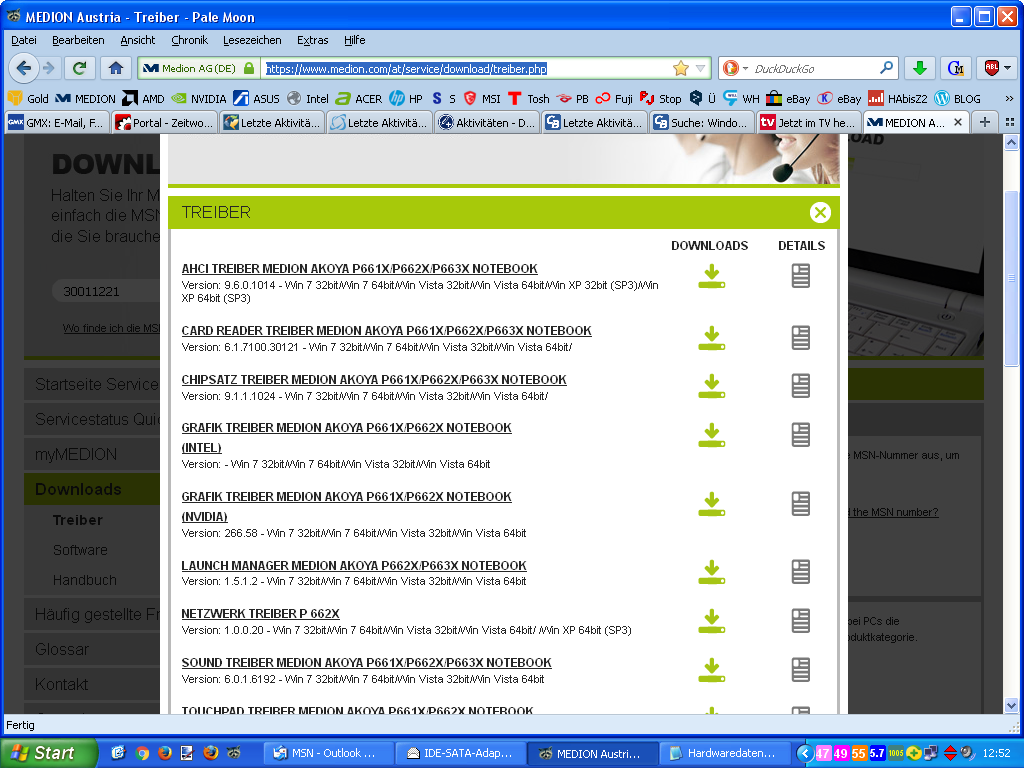
Task: Open the Ansicht menu
Action: (x=138, y=40)
